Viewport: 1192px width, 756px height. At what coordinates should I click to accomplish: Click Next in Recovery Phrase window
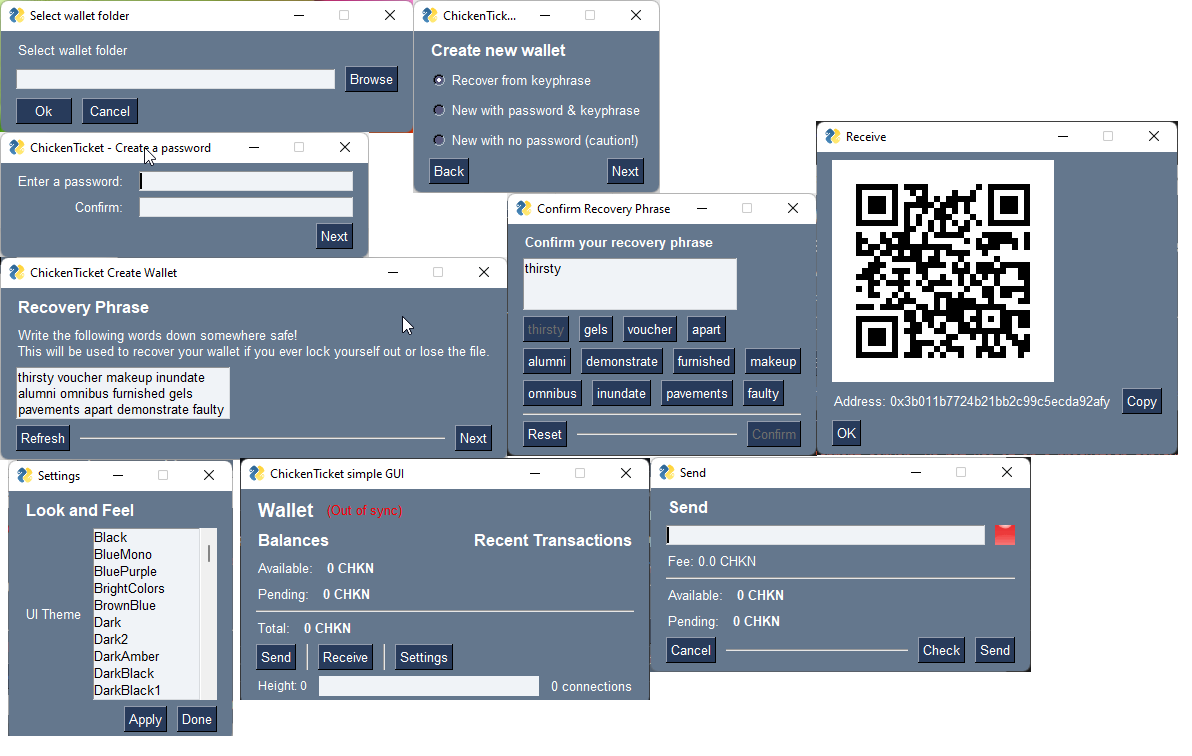click(x=473, y=438)
